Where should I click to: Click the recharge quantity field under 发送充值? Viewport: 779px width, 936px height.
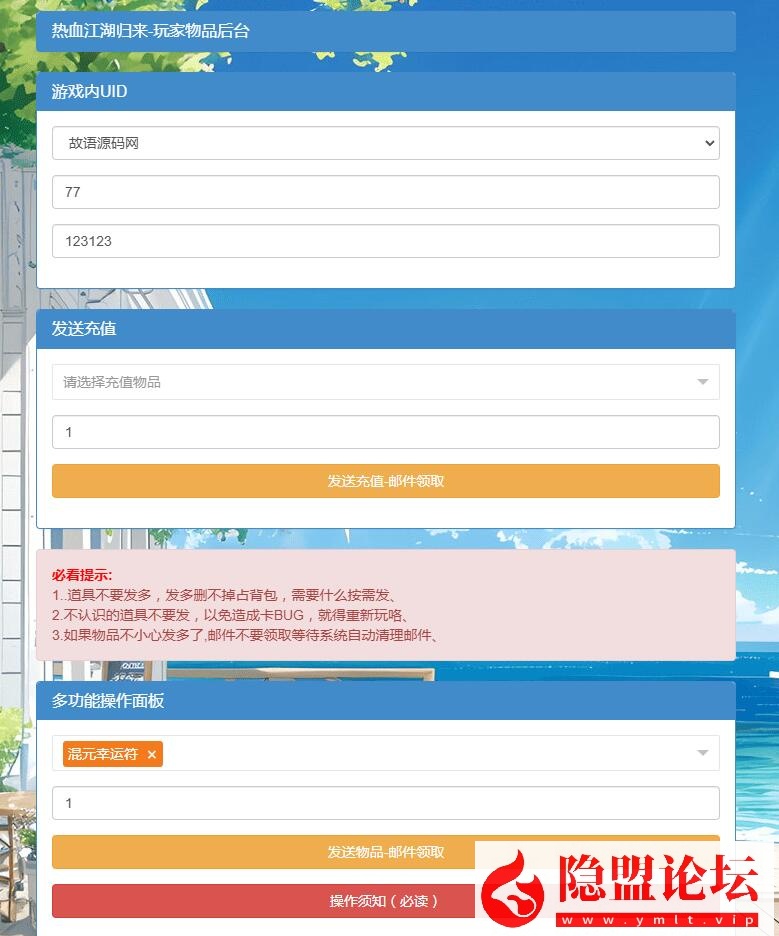pos(386,432)
